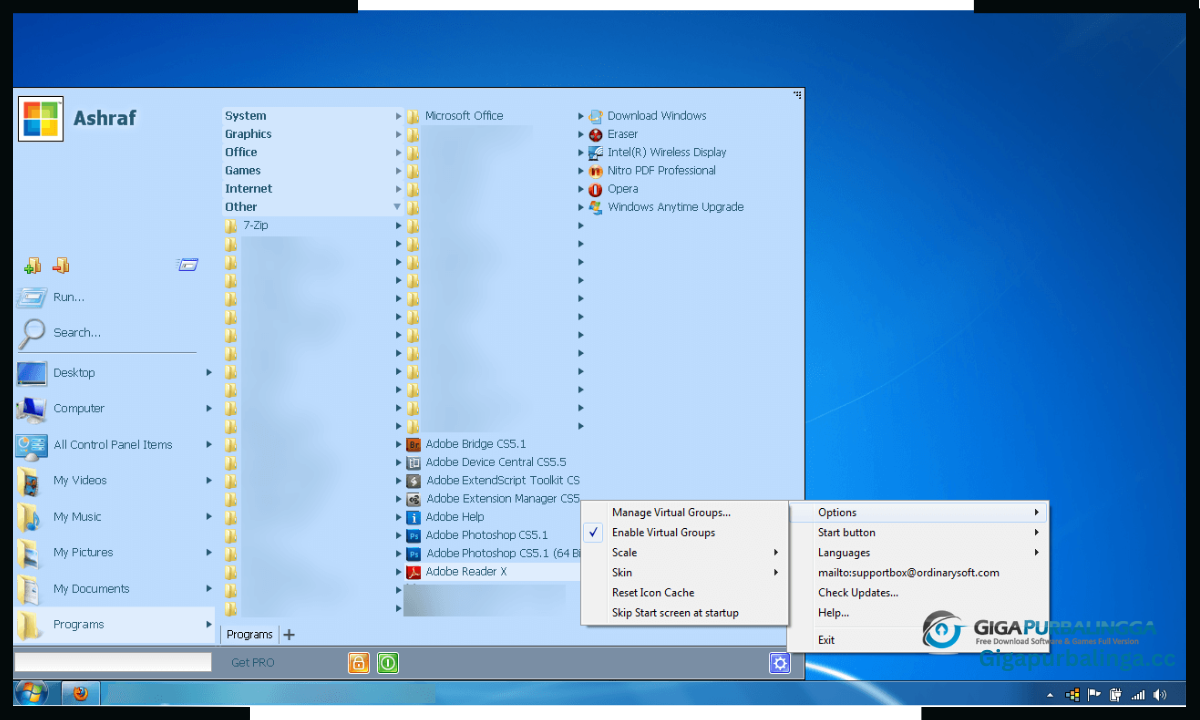Click the All Control Panel Items icon
Image resolution: width=1200 pixels, height=720 pixels.
[32, 445]
